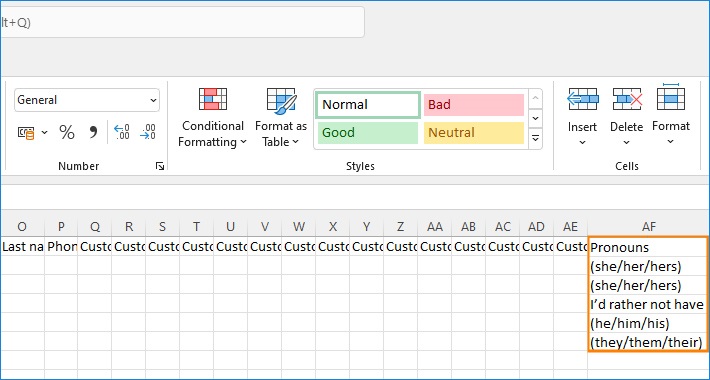710x380 pixels.
Task: Select the 'Last na' header cell
Action: pos(23,246)
